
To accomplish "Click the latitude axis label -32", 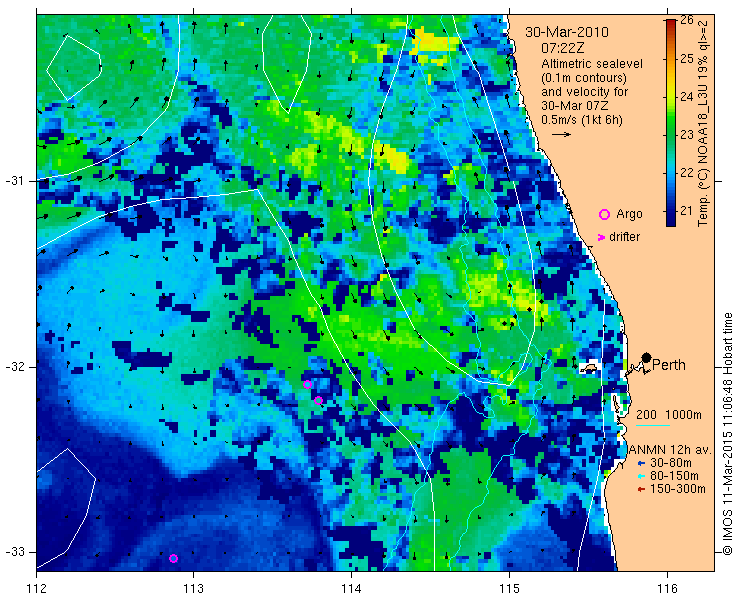I will tap(17, 366).
